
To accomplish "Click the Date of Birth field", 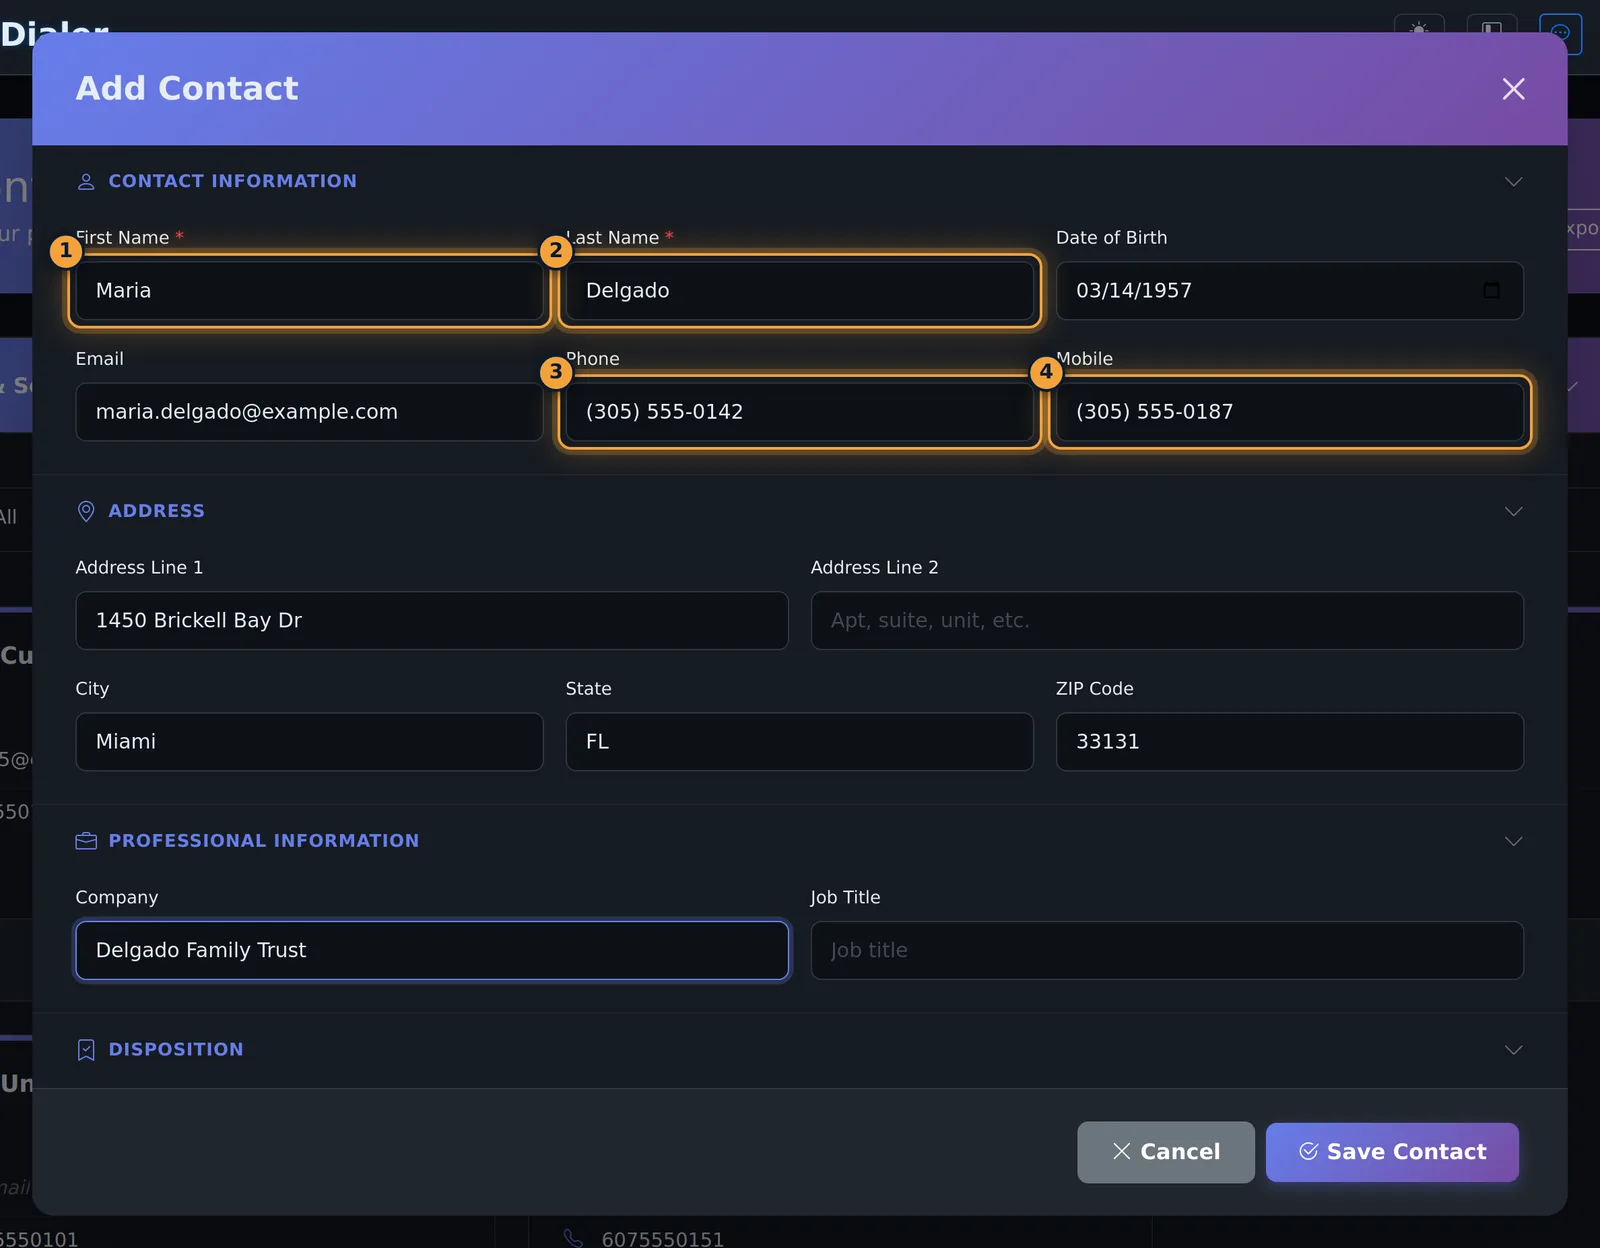I will click(x=1289, y=291).
